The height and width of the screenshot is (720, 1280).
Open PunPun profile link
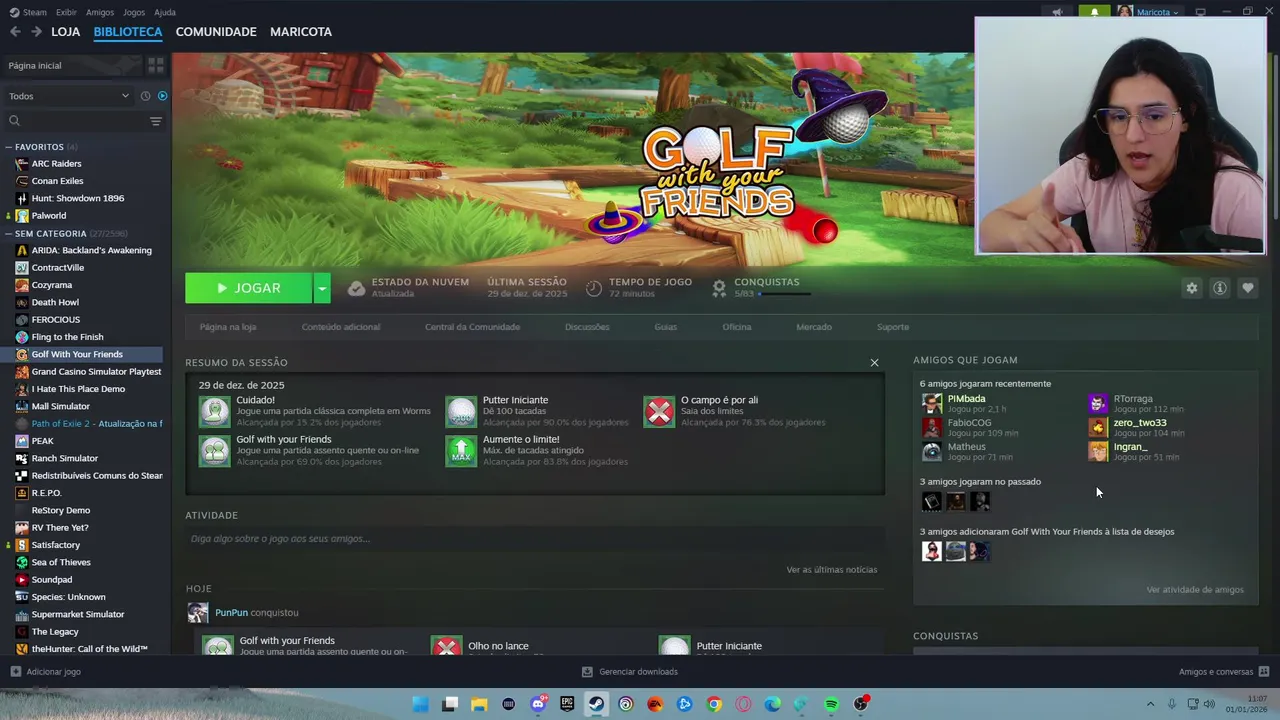231,613
